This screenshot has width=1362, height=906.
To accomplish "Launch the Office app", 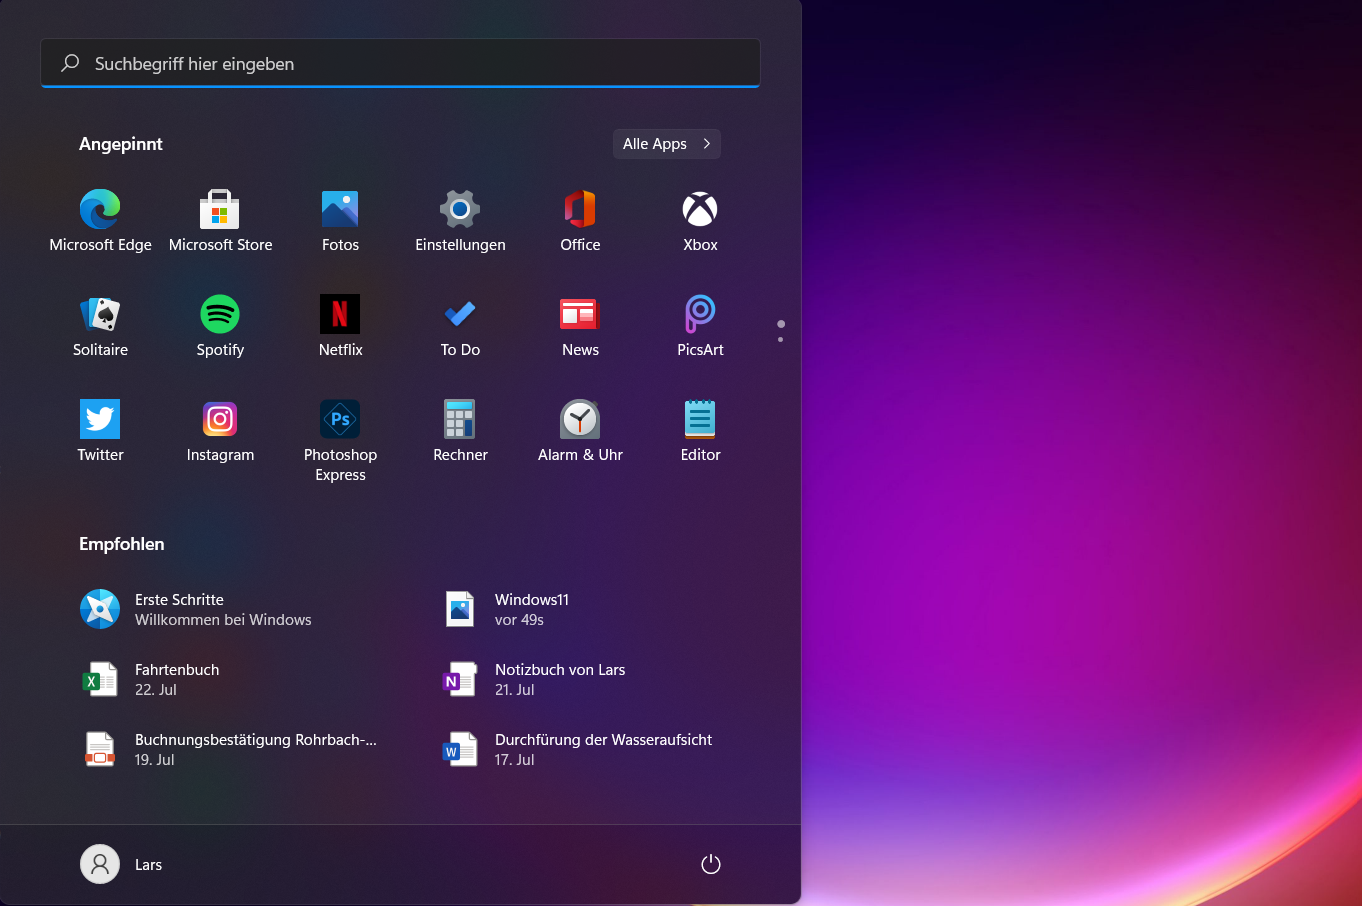I will pyautogui.click(x=580, y=221).
